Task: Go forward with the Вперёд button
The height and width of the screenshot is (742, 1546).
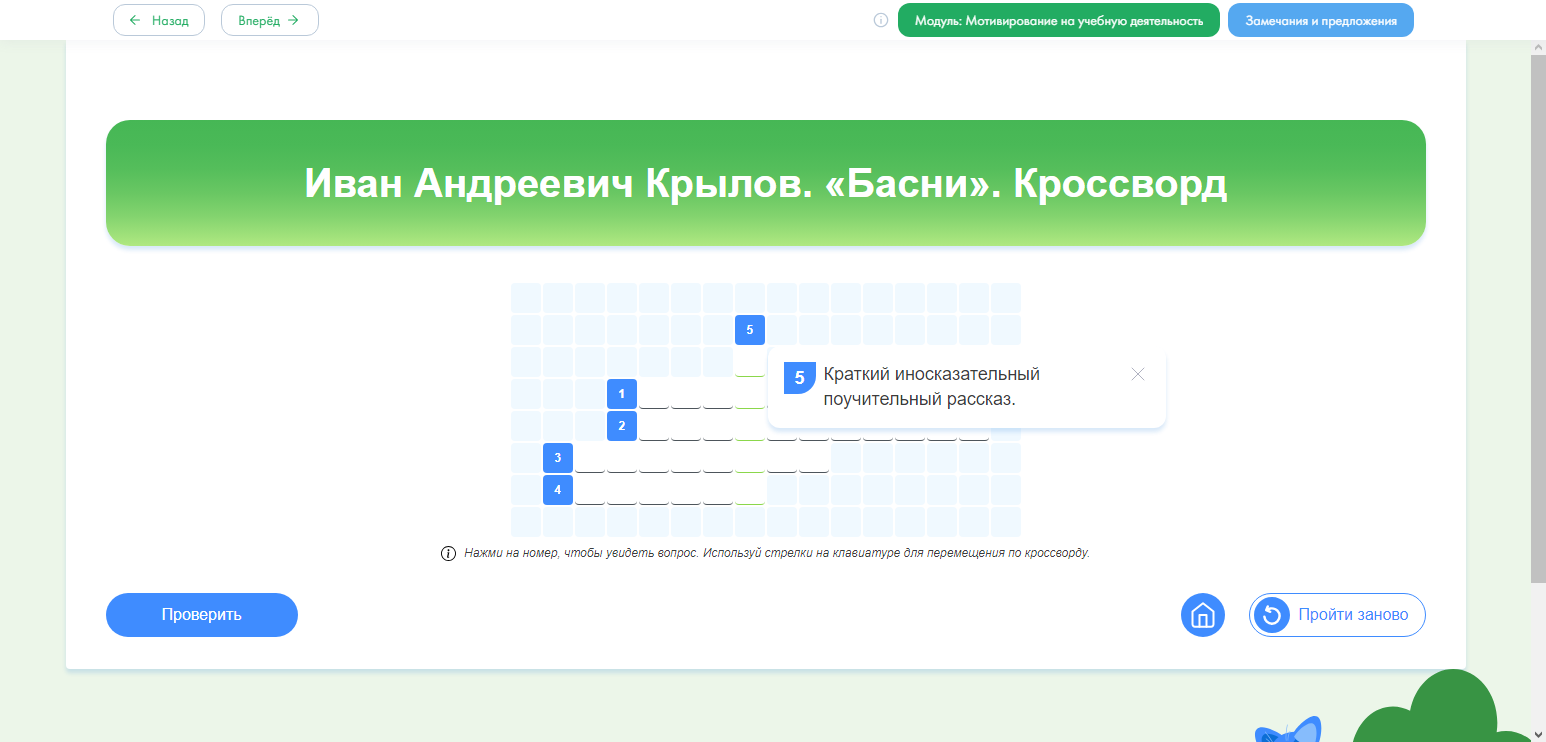Action: point(269,20)
